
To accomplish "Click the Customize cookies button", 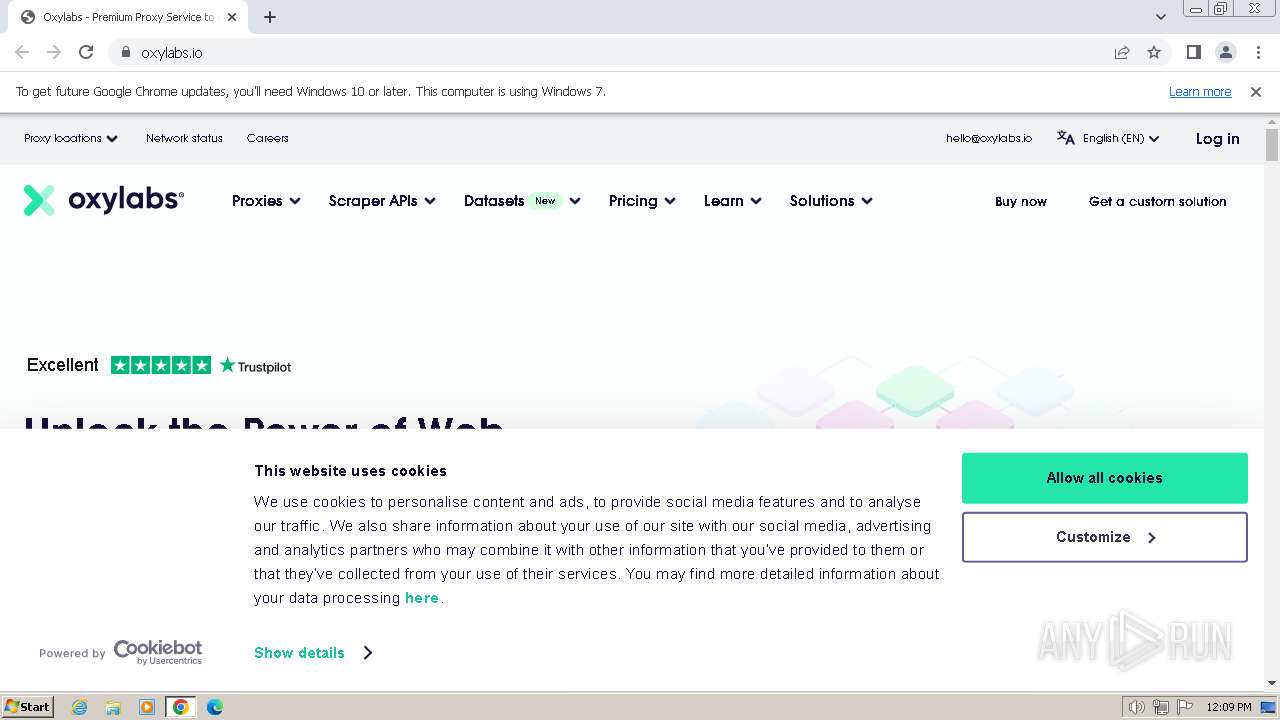I will pos(1104,537).
